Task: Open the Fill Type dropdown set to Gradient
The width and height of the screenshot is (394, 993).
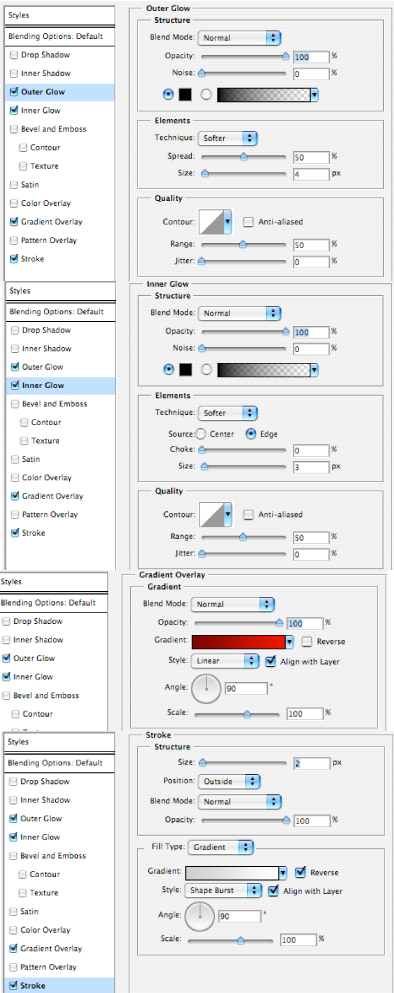Action: pos(220,847)
